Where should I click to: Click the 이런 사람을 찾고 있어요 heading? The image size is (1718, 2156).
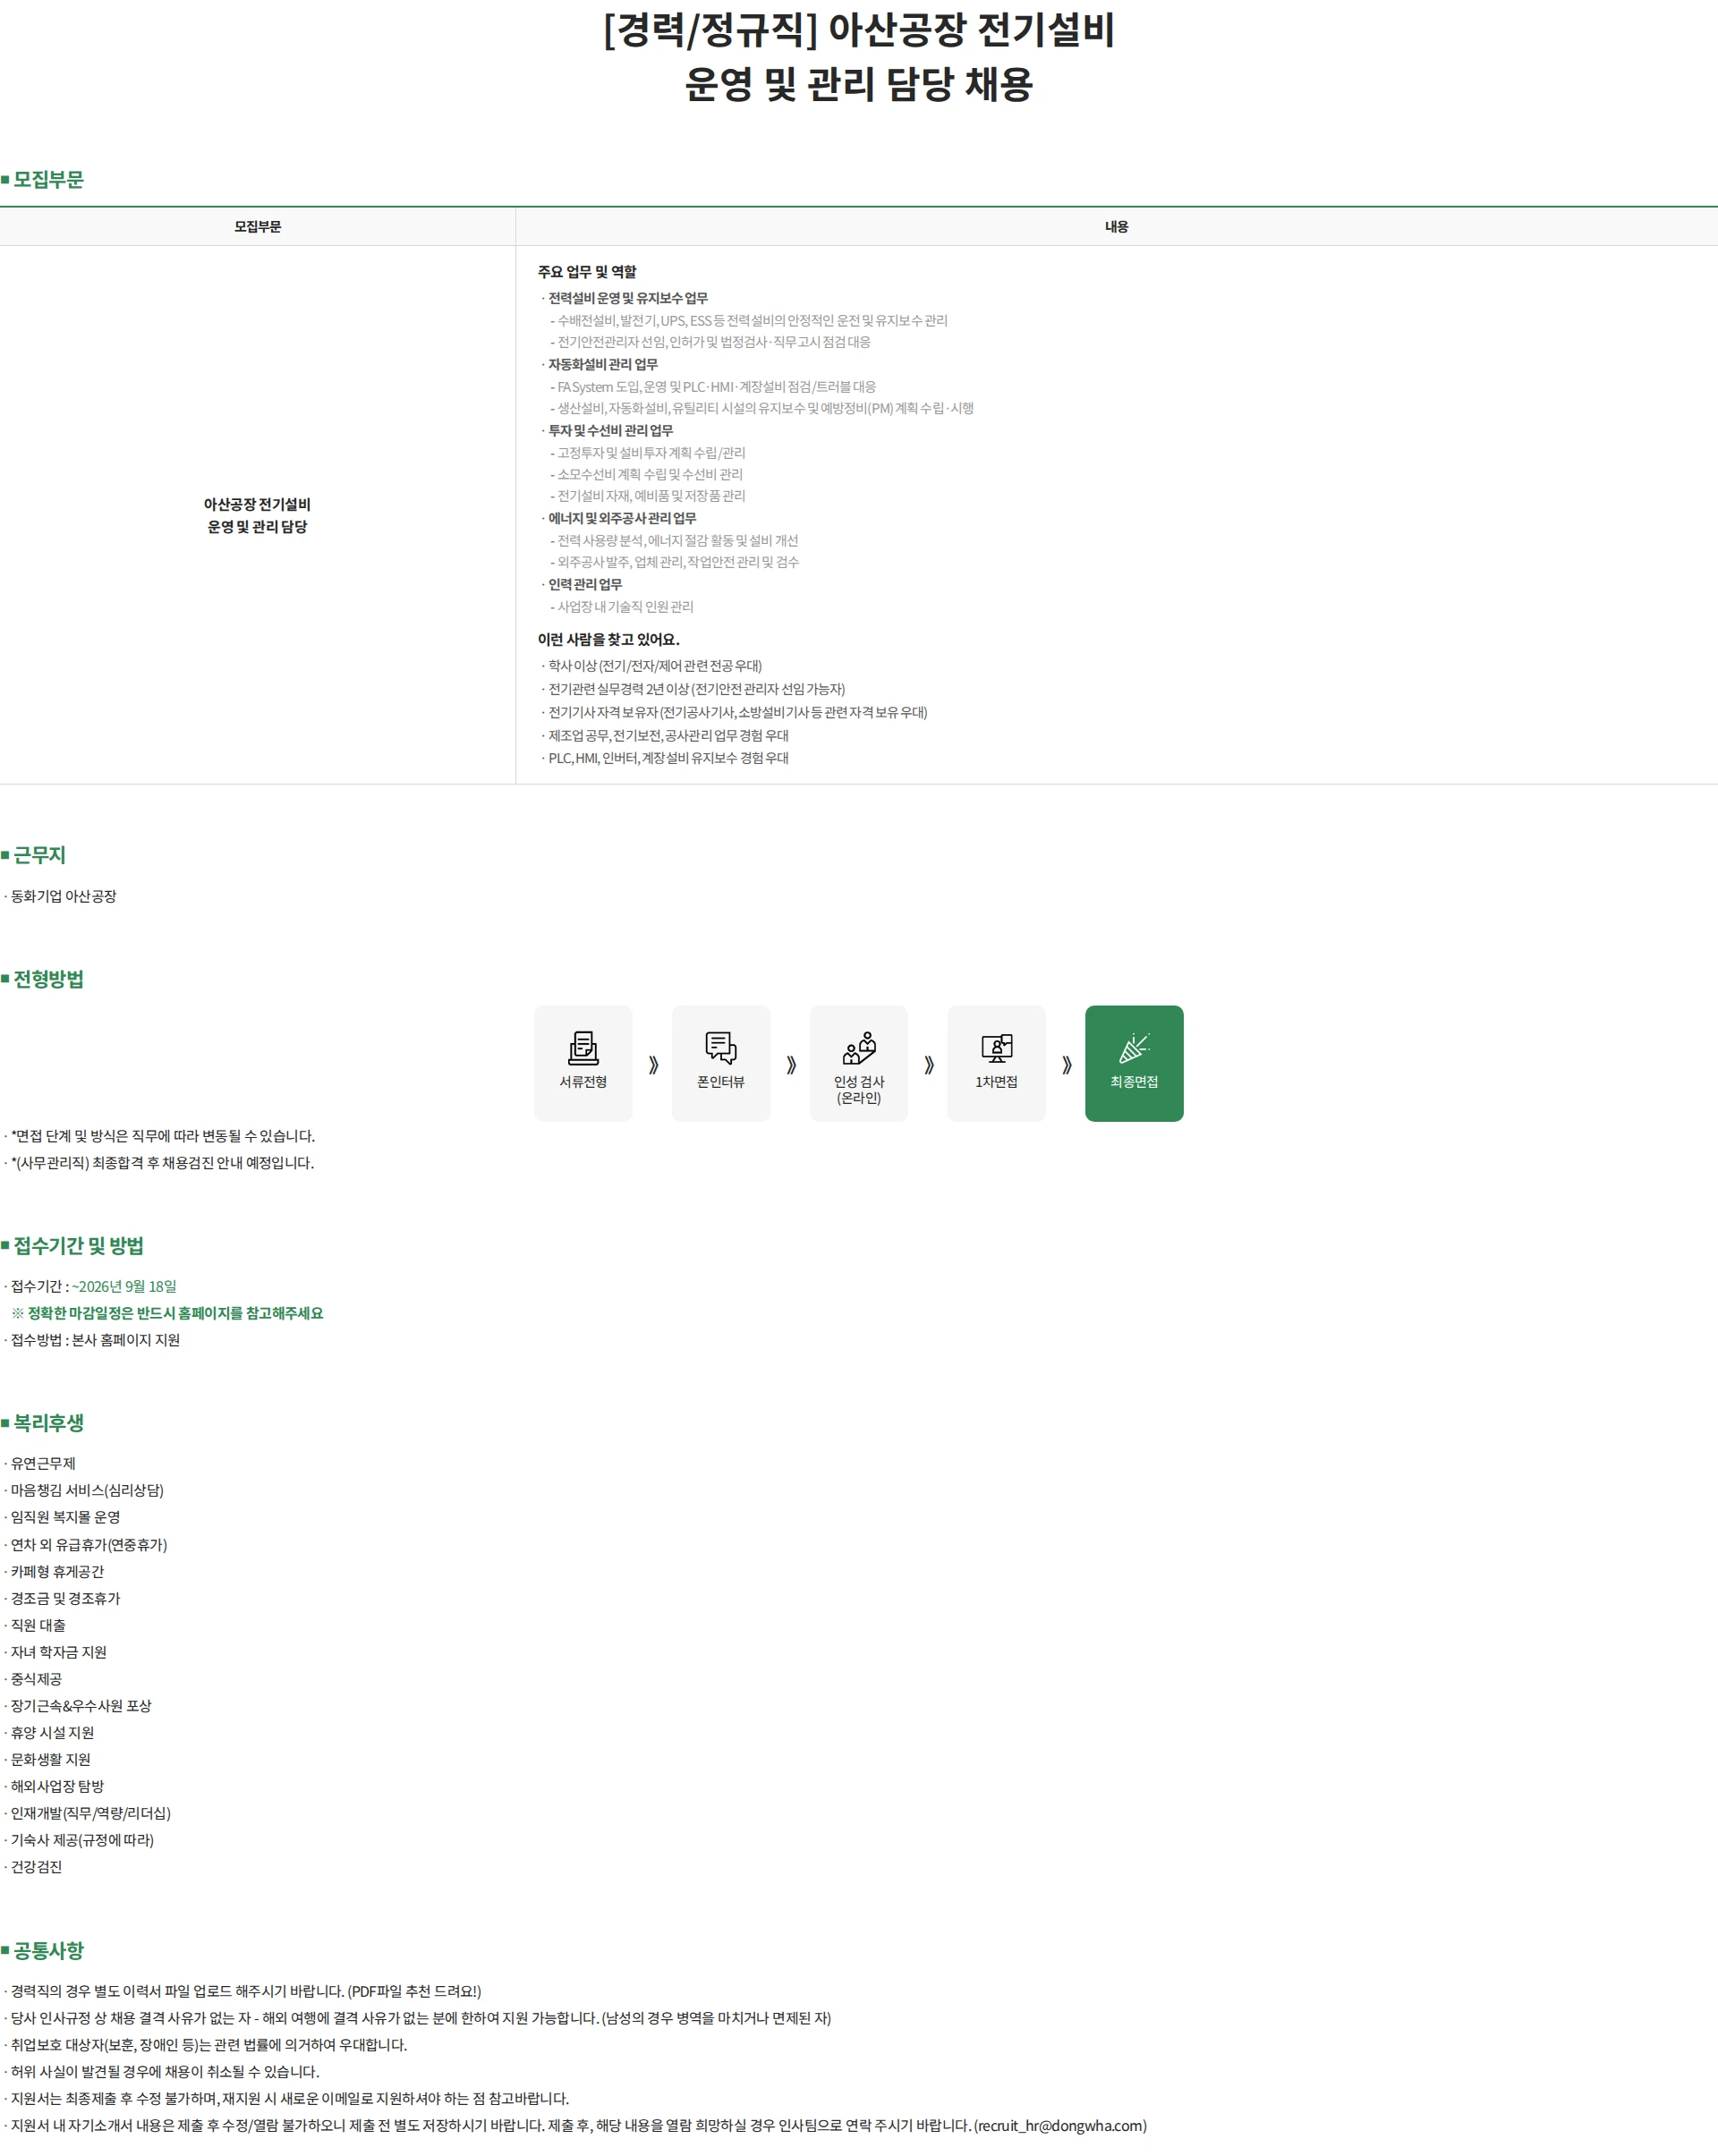click(609, 639)
